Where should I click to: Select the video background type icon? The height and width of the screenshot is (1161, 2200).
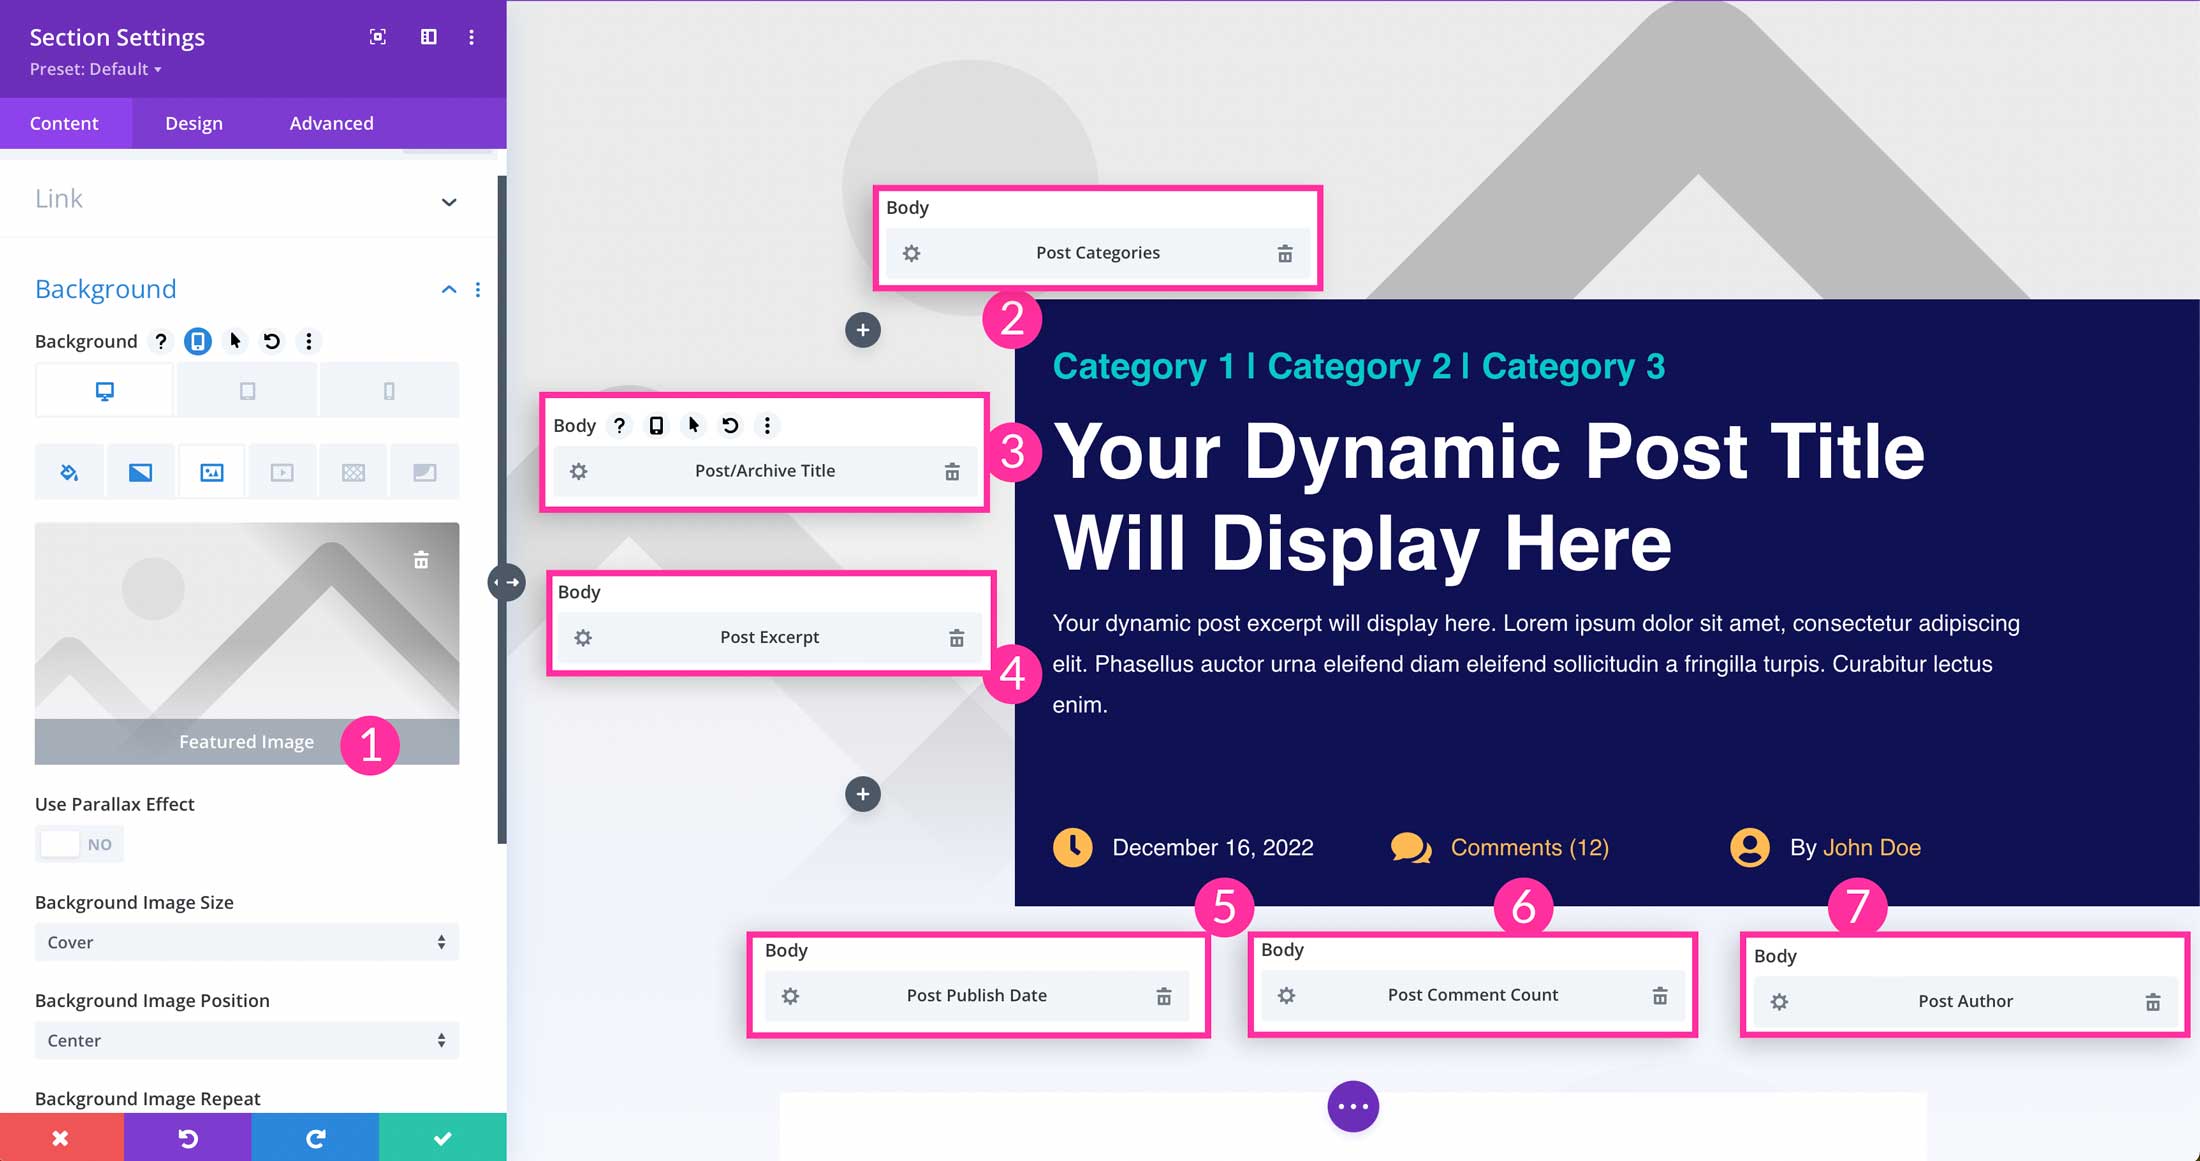(281, 470)
